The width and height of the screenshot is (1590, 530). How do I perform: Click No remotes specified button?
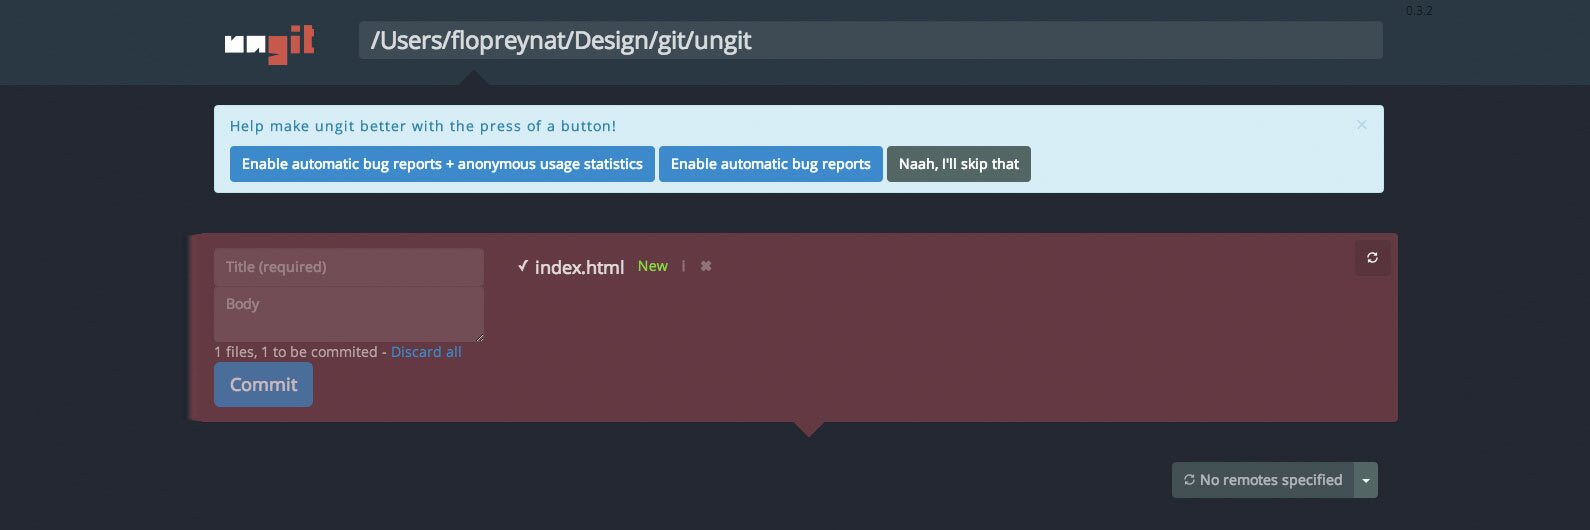point(1262,480)
